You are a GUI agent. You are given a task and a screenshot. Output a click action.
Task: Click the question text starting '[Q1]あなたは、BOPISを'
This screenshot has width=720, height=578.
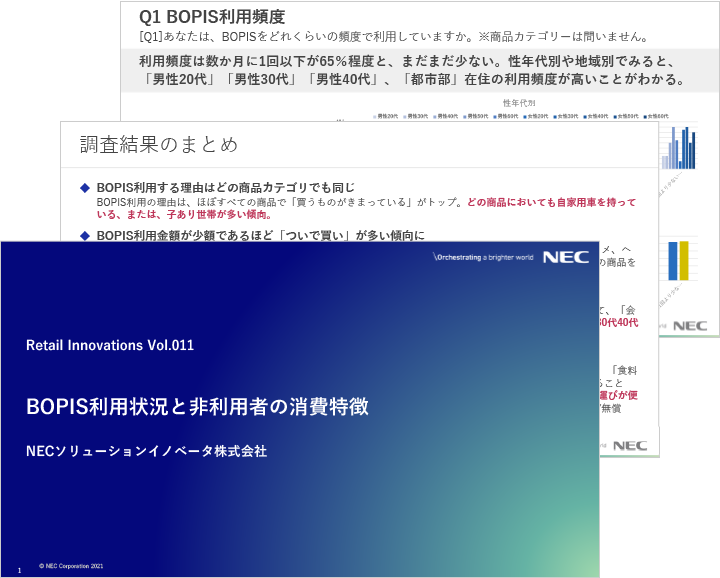click(x=394, y=37)
